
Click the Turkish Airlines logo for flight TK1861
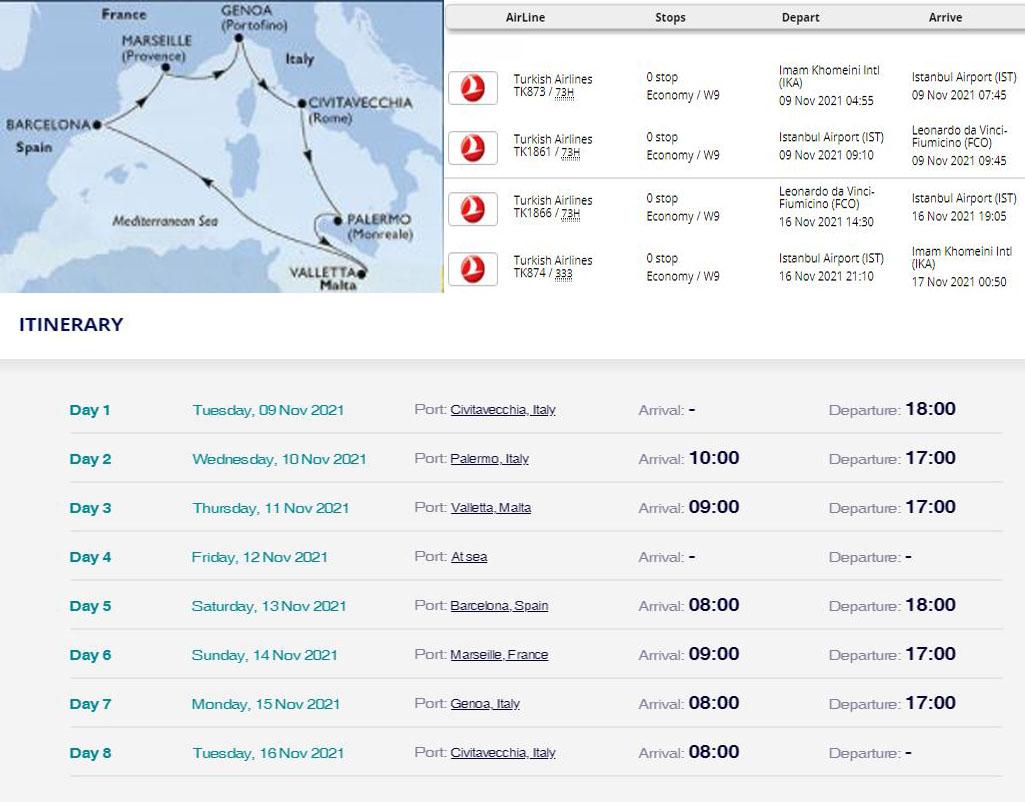[472, 148]
